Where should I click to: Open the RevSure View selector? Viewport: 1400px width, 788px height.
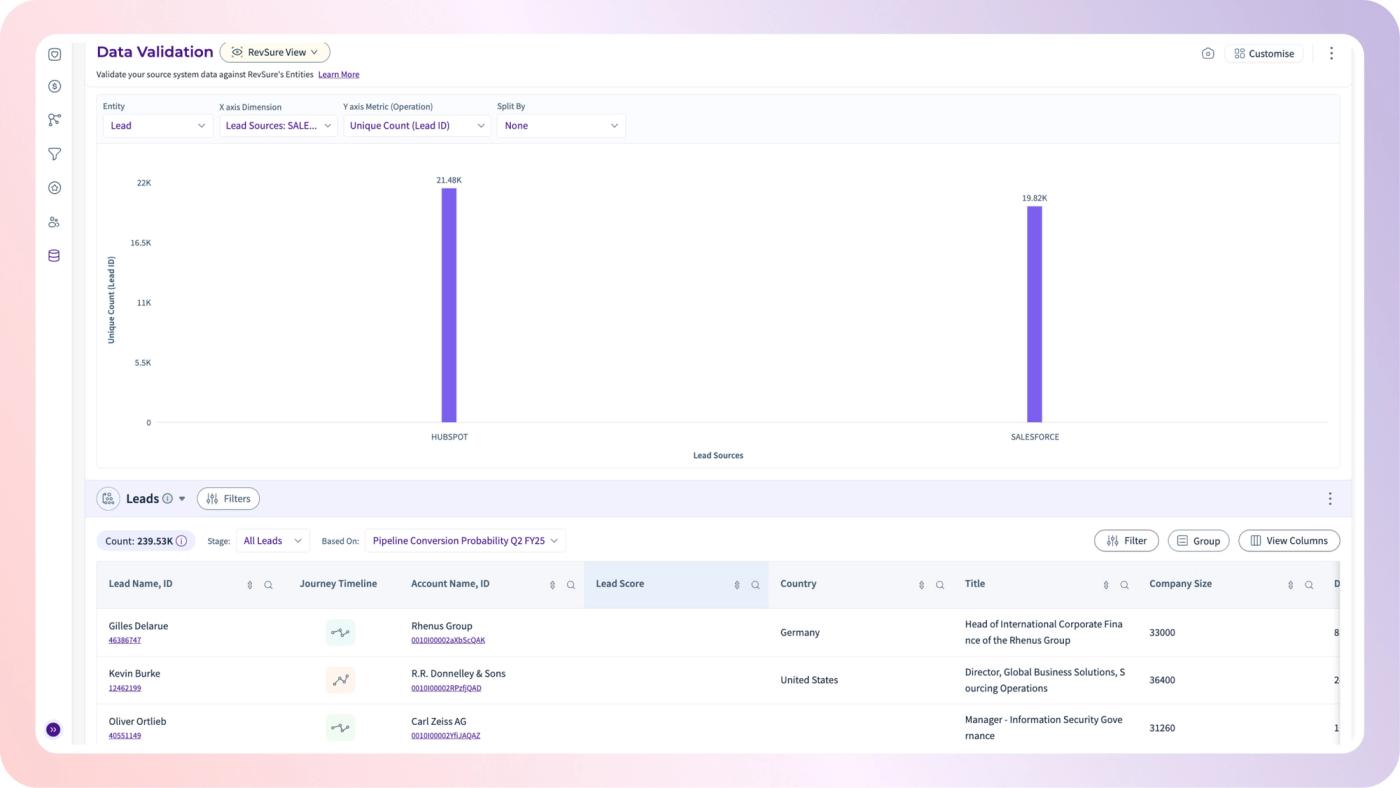pyautogui.click(x=275, y=52)
